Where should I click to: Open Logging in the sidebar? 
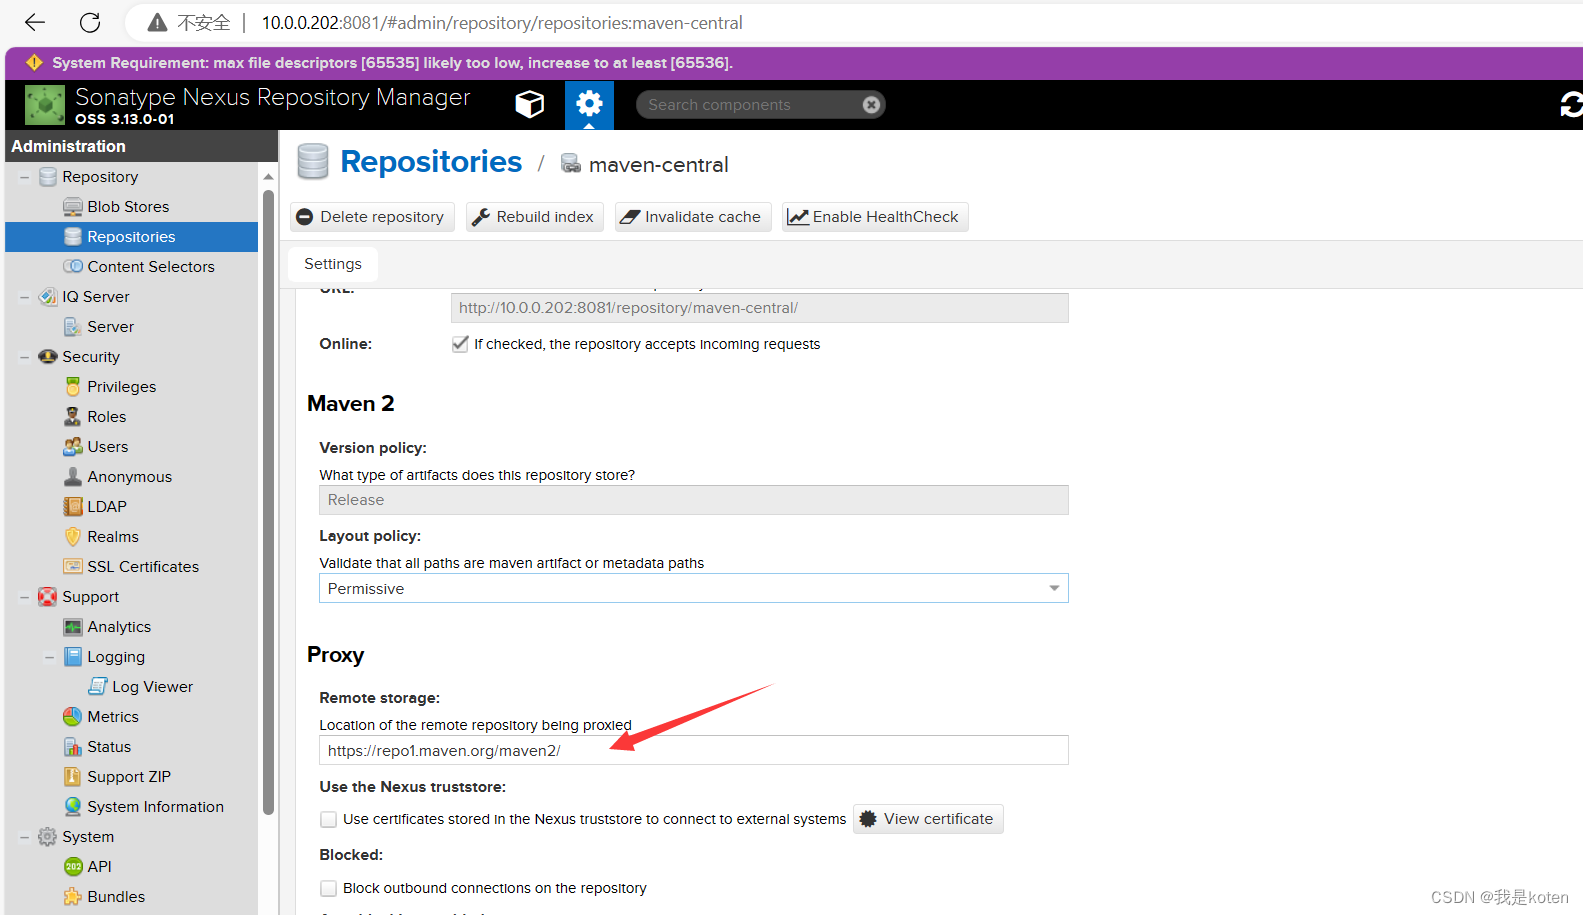pos(116,657)
